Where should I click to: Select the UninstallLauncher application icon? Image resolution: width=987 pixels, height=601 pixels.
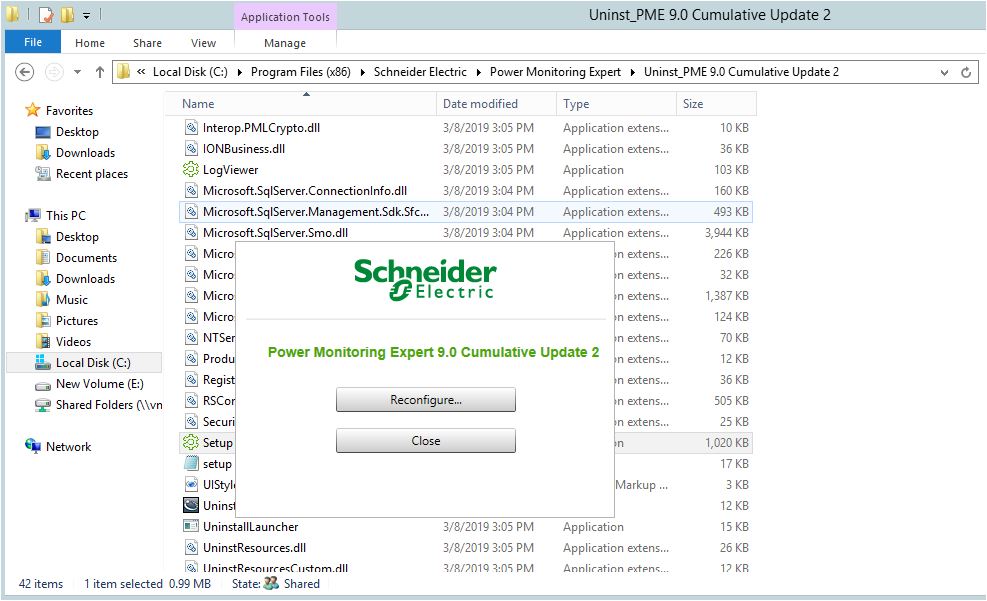191,526
